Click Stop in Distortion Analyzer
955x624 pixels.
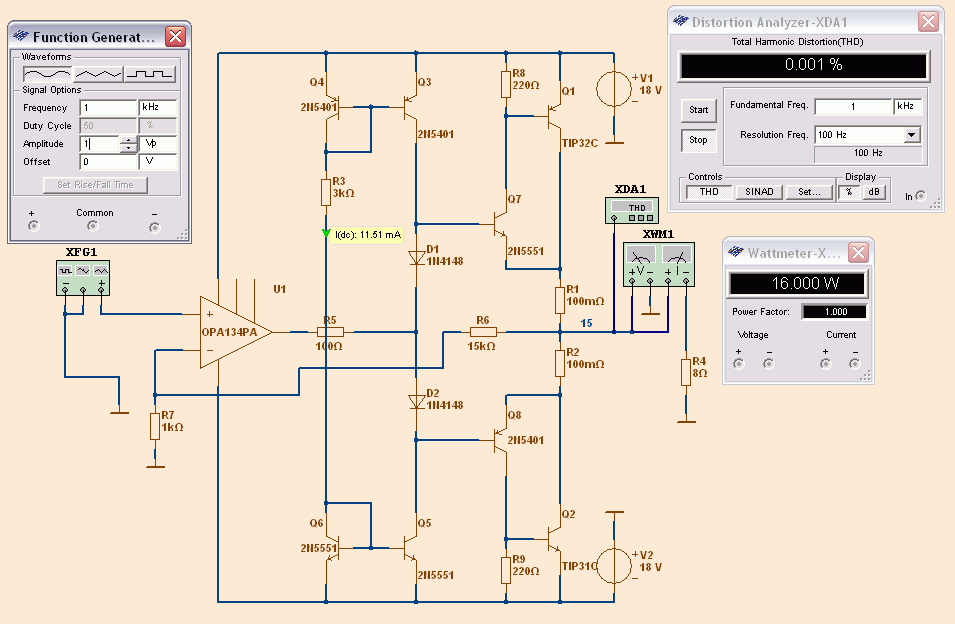[699, 140]
